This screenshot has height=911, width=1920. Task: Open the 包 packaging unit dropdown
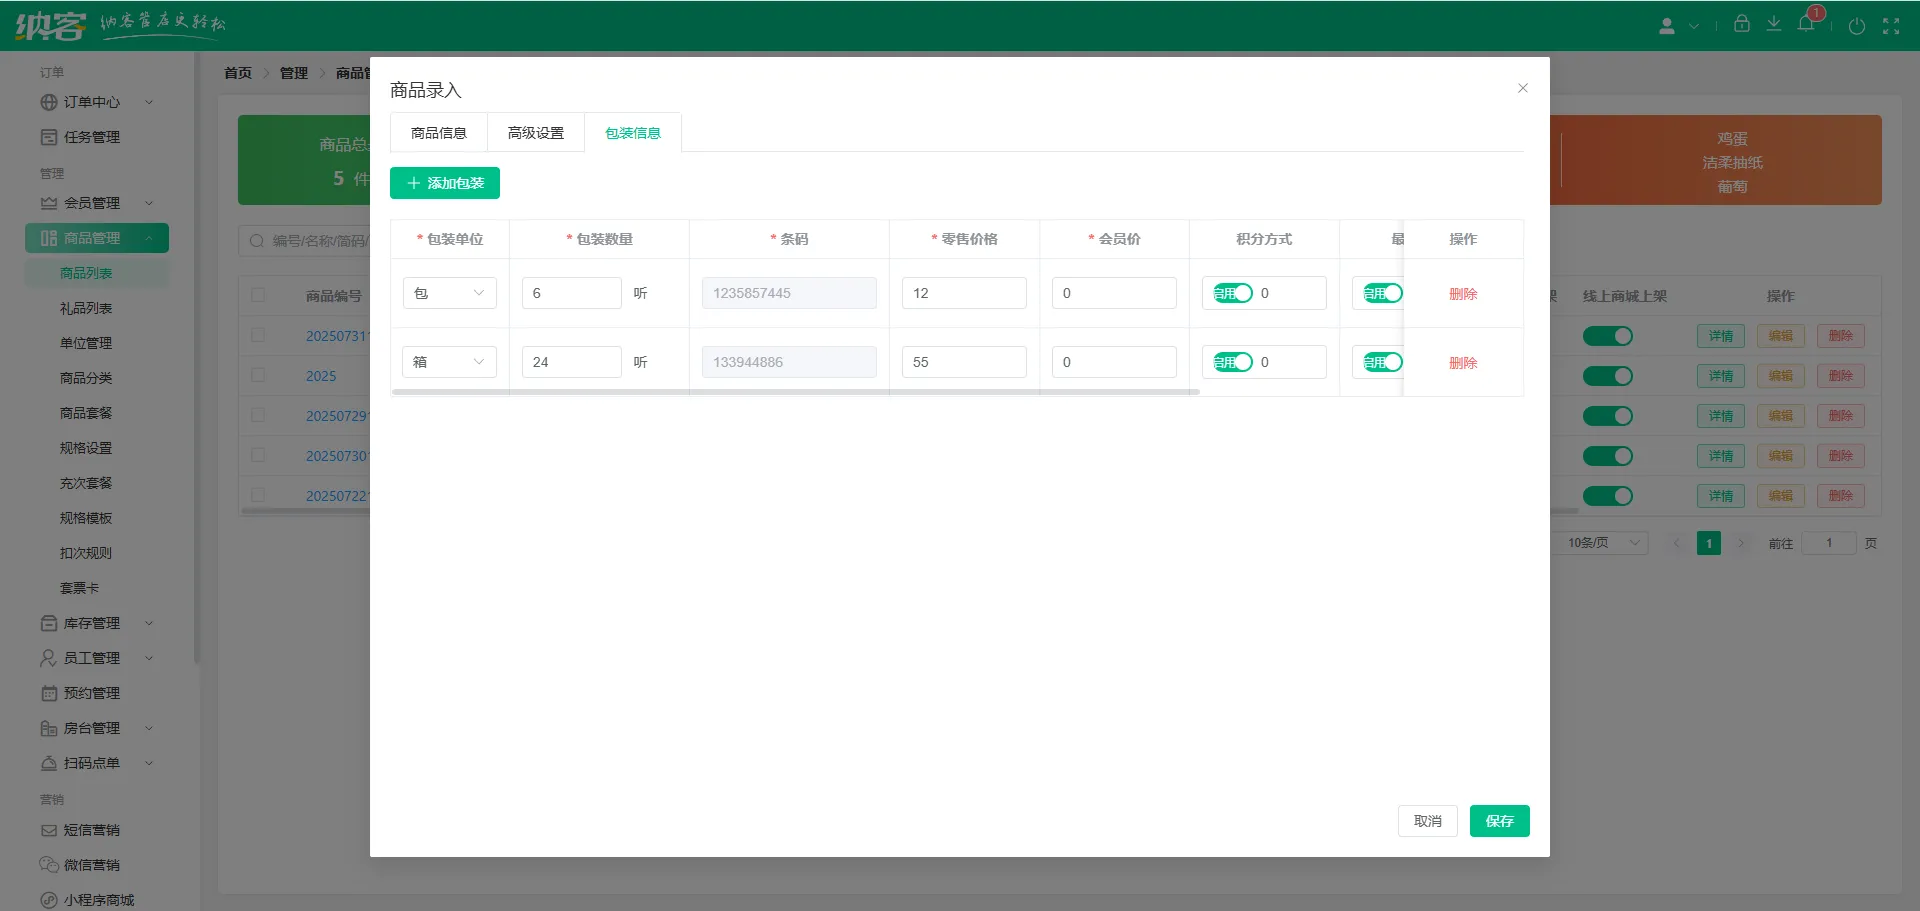point(449,293)
